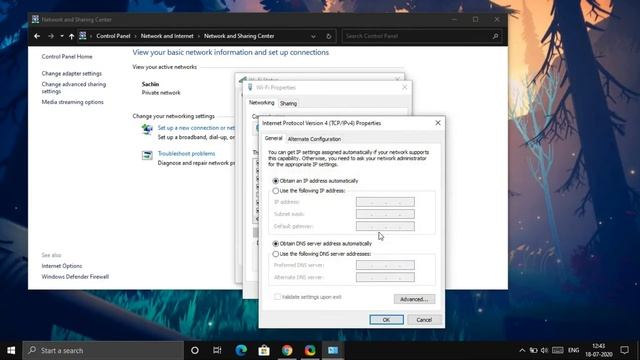This screenshot has height=360, width=640.
Task: Confirm with OK in IPv4 Properties
Action: pyautogui.click(x=386, y=320)
